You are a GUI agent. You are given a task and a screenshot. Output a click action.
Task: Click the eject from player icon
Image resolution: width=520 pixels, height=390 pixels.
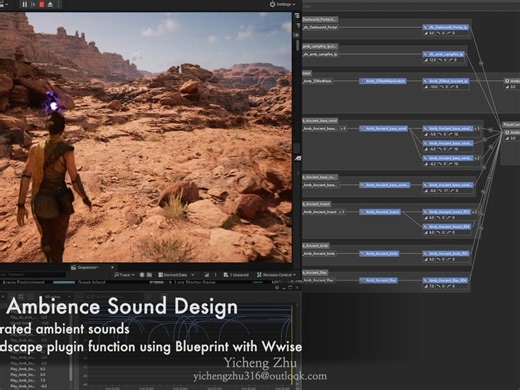pyautogui.click(x=50, y=5)
